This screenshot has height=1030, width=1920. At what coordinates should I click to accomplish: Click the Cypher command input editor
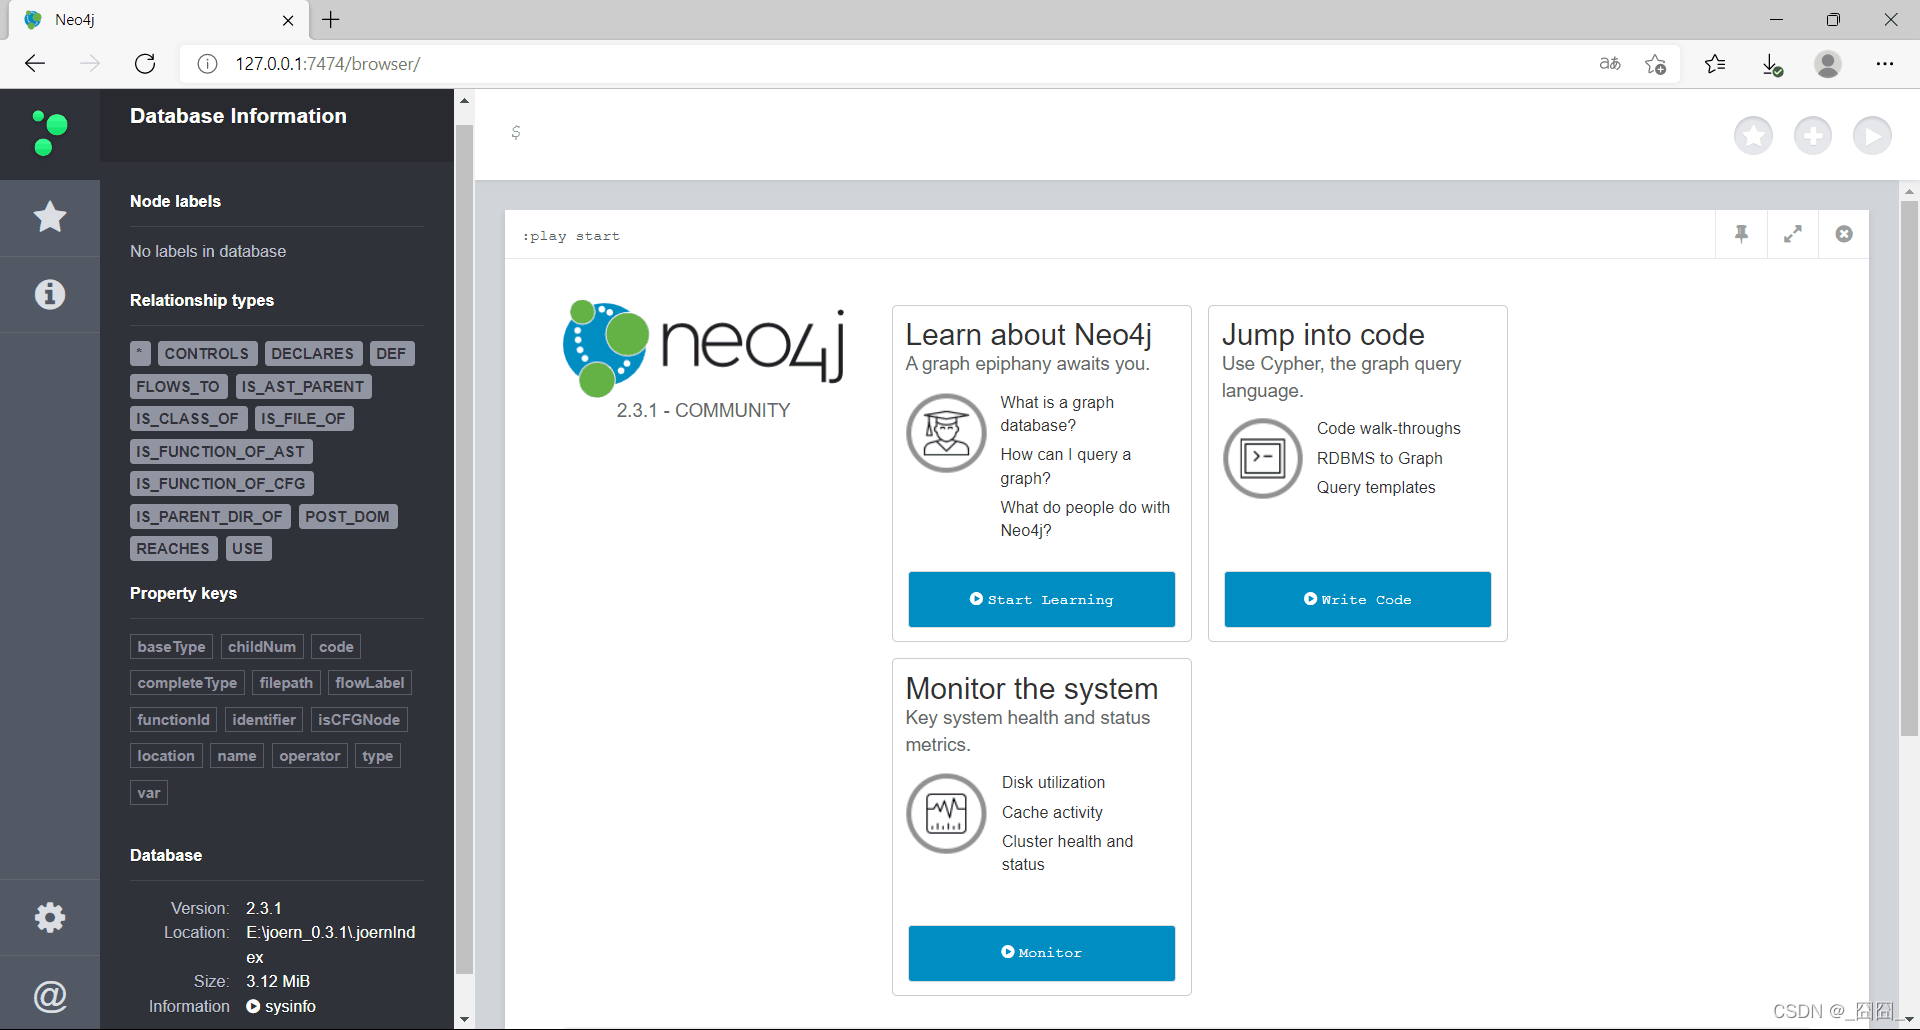1110,133
